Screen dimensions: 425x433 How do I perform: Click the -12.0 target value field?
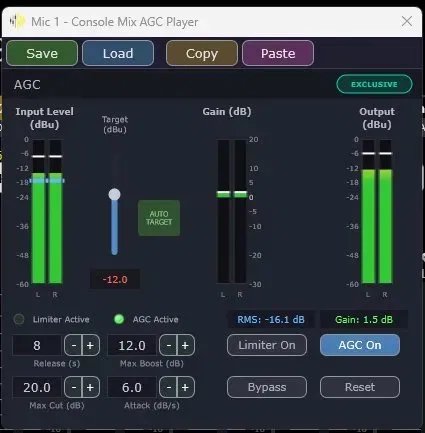(115, 279)
